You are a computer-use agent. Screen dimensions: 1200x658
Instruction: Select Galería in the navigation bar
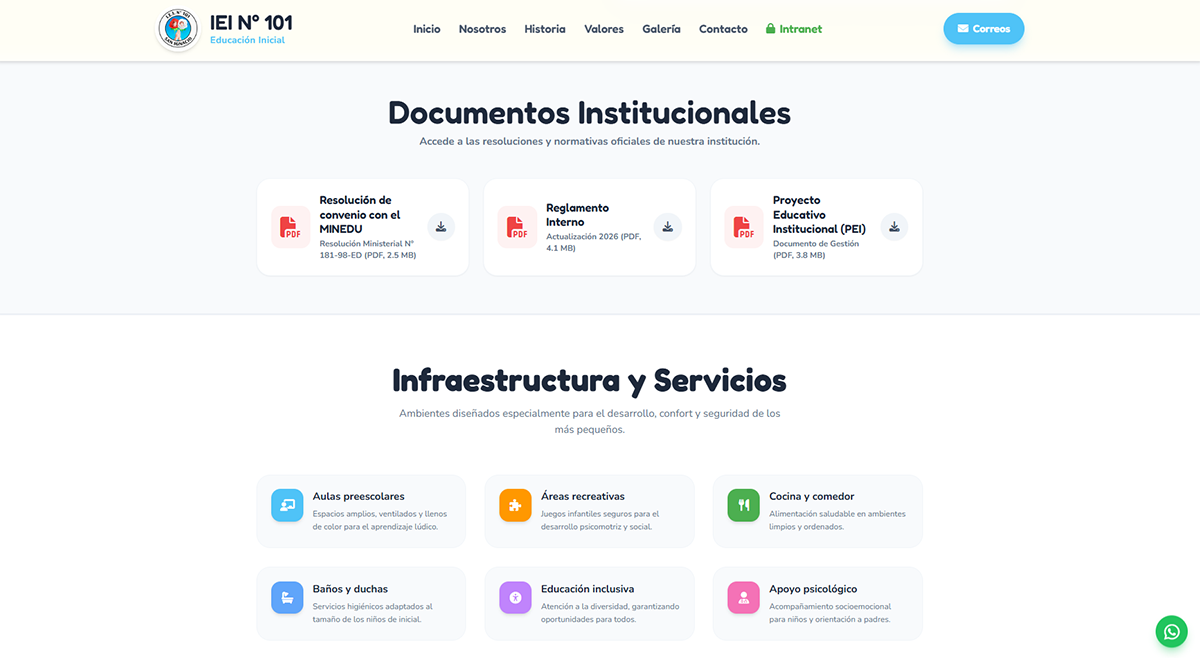coord(661,29)
